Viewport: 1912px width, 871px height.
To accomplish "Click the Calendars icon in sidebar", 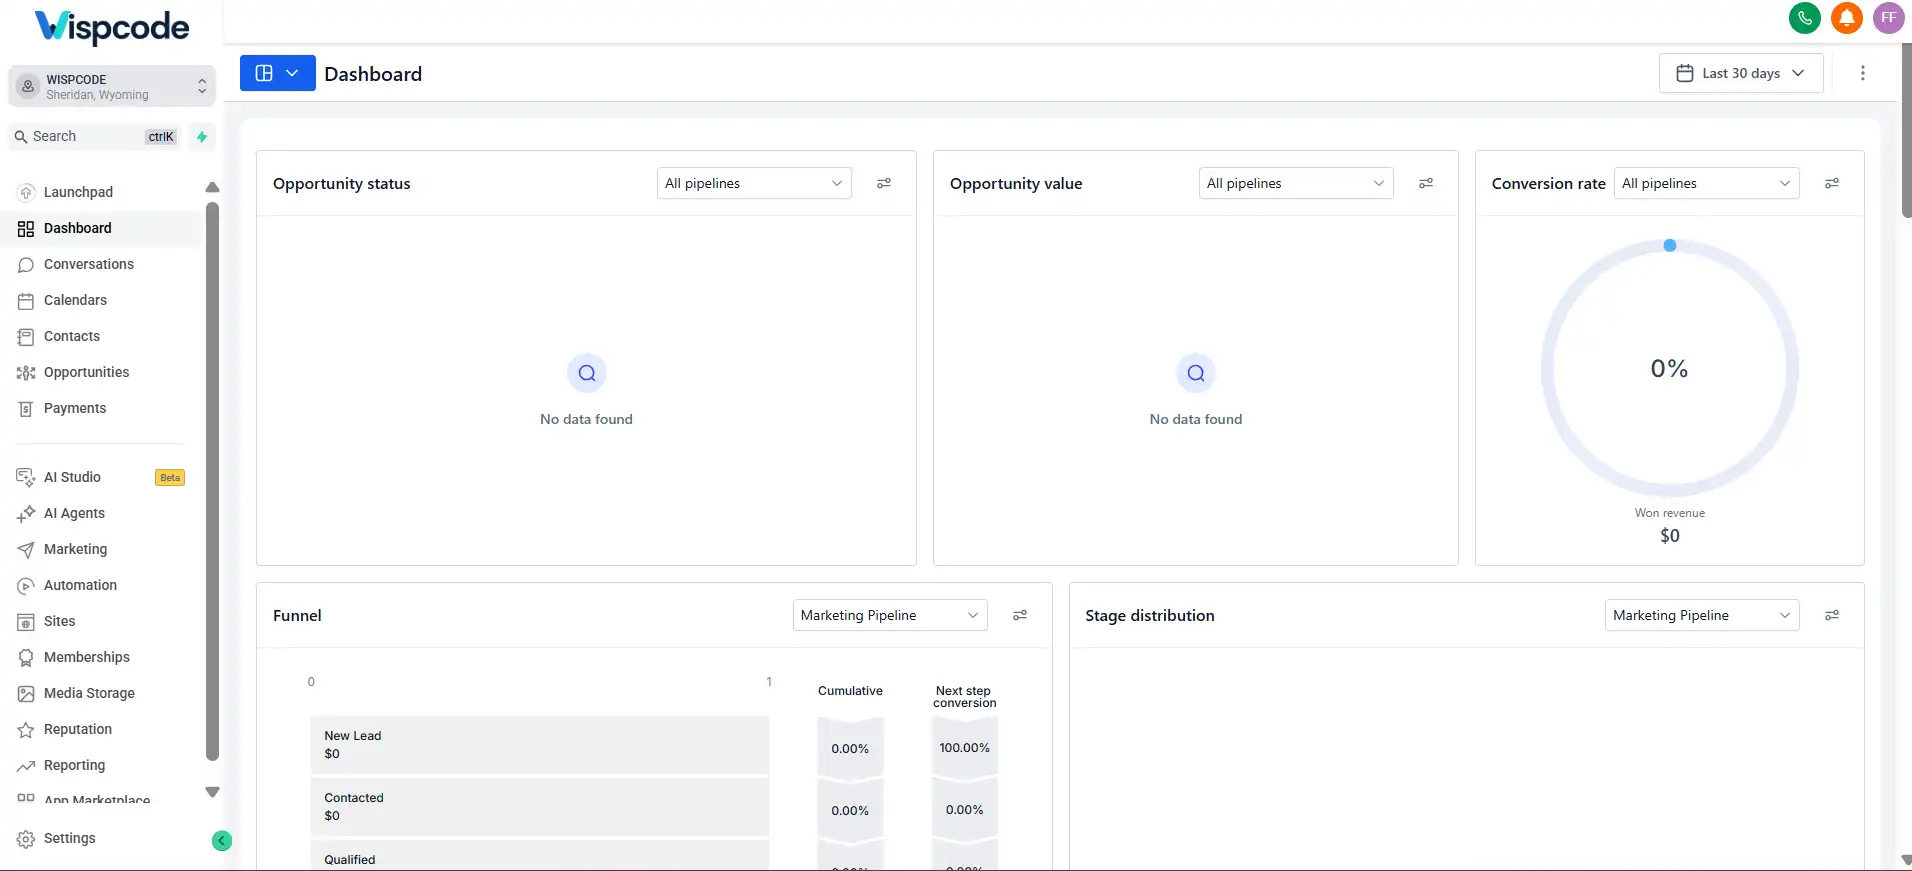I will point(26,300).
